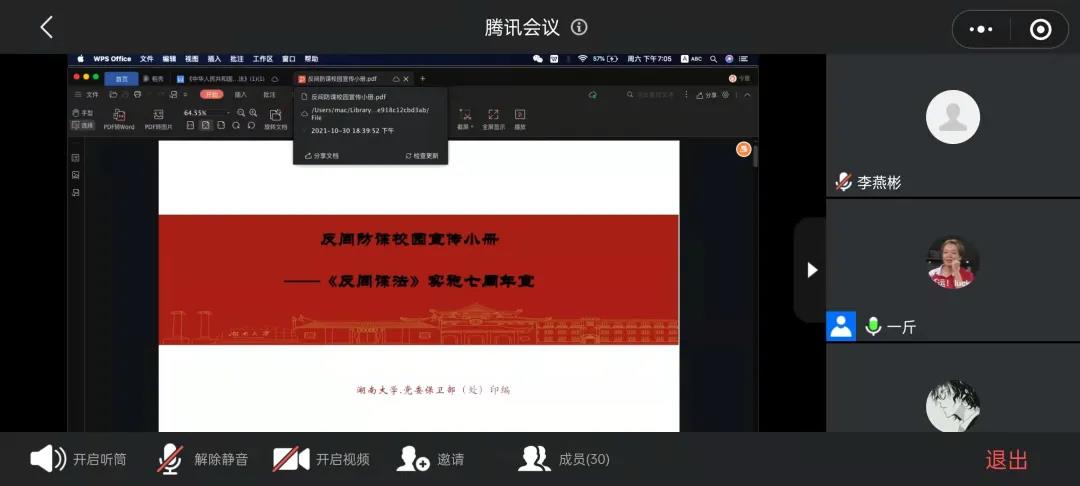This screenshot has height=486, width=1080.
Task: Collapse the participant panel with arrow handle
Action: point(811,270)
